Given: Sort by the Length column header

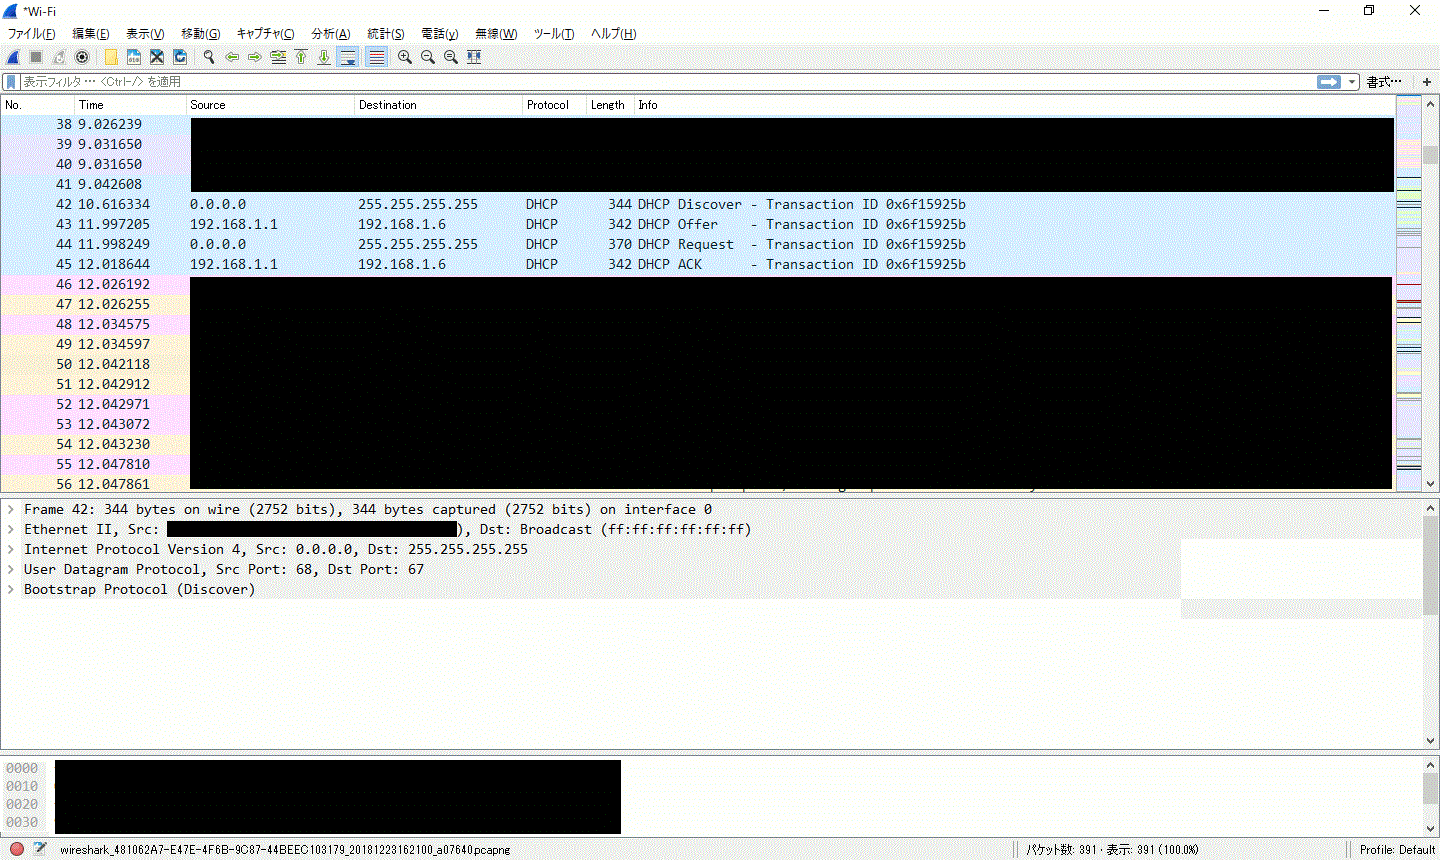Looking at the screenshot, I should point(610,105).
